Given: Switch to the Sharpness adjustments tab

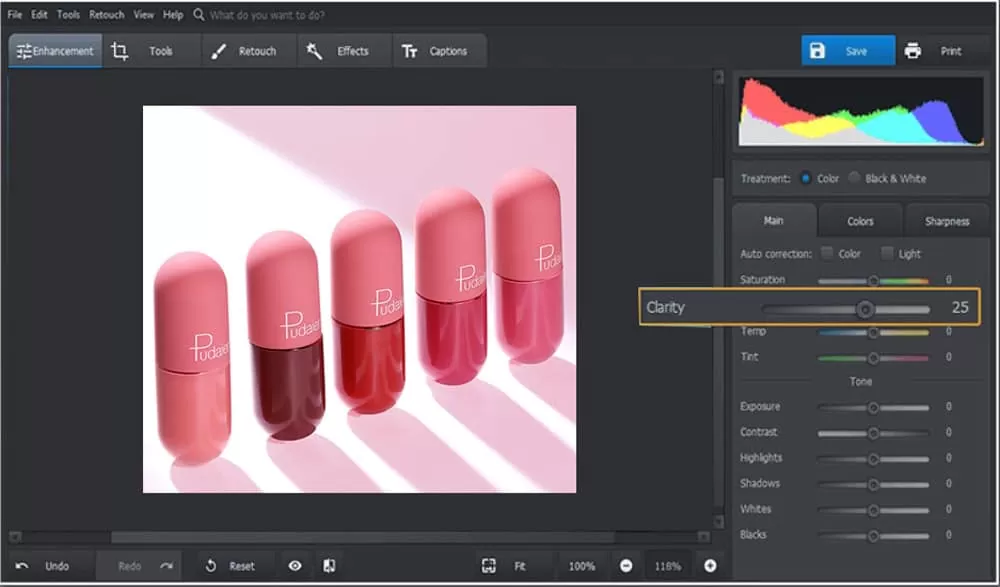Looking at the screenshot, I should tap(947, 221).
